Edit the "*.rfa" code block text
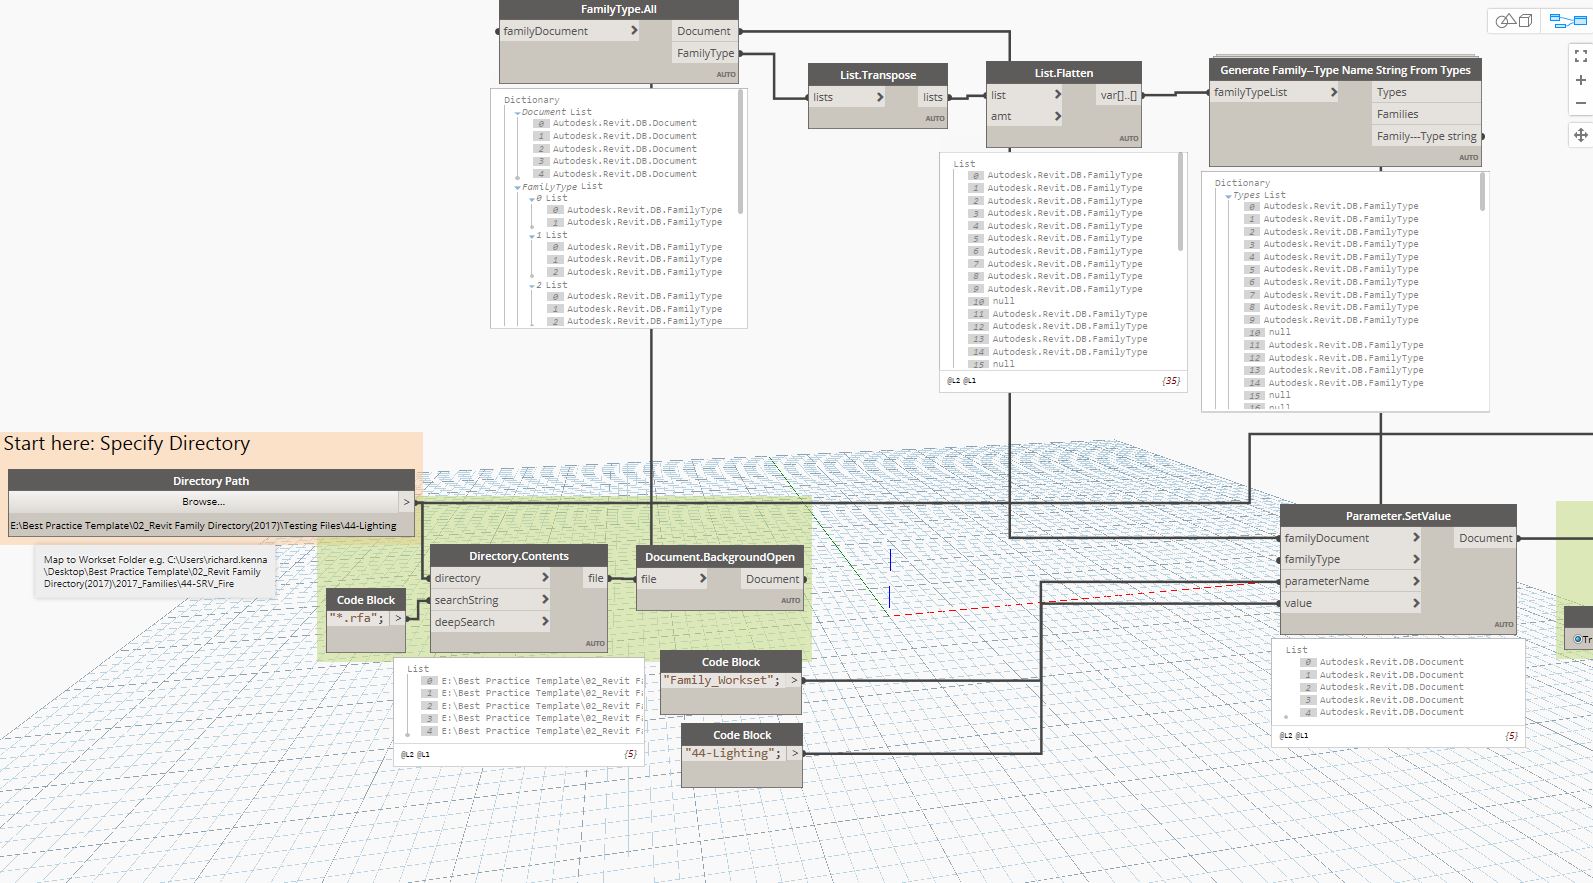This screenshot has height=883, width=1593. pyautogui.click(x=357, y=618)
